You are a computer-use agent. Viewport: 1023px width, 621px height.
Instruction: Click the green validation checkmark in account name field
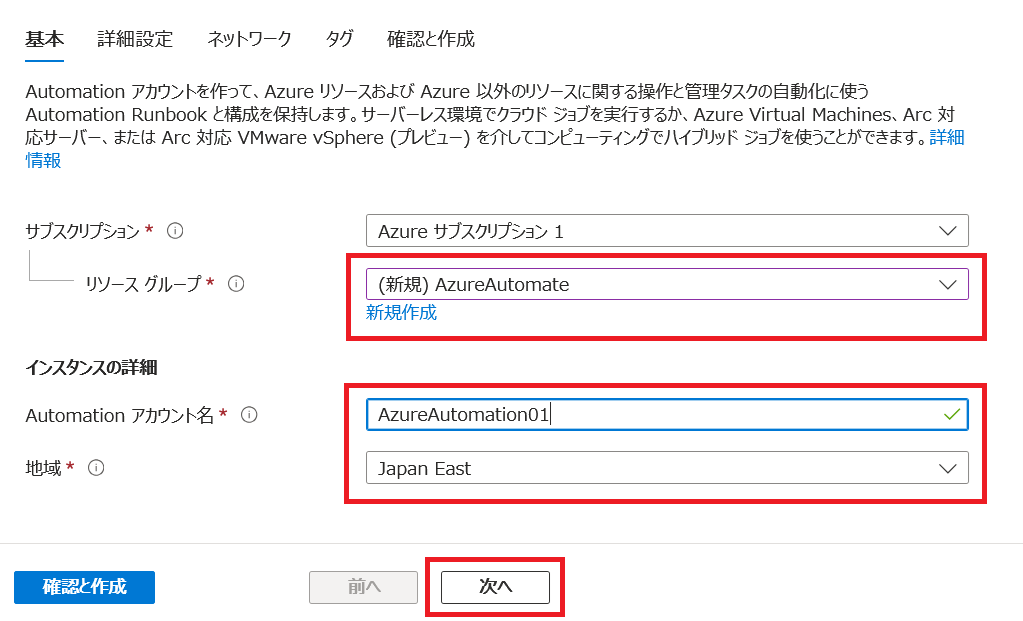pos(952,414)
